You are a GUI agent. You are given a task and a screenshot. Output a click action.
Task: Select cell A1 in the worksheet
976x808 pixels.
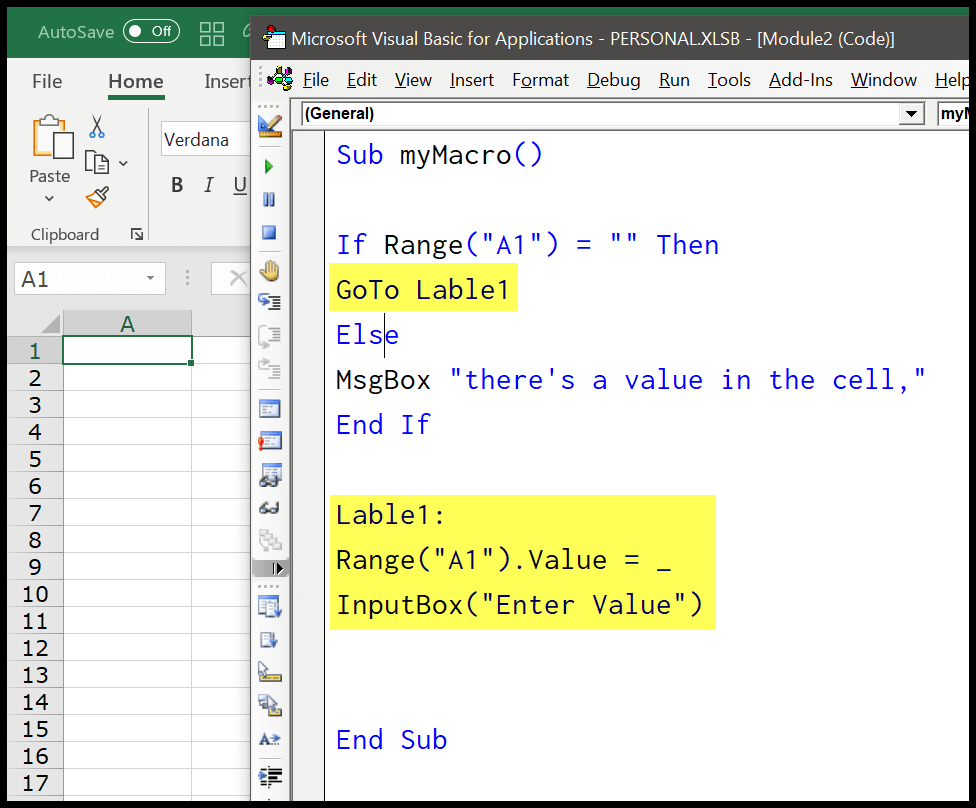point(127,351)
